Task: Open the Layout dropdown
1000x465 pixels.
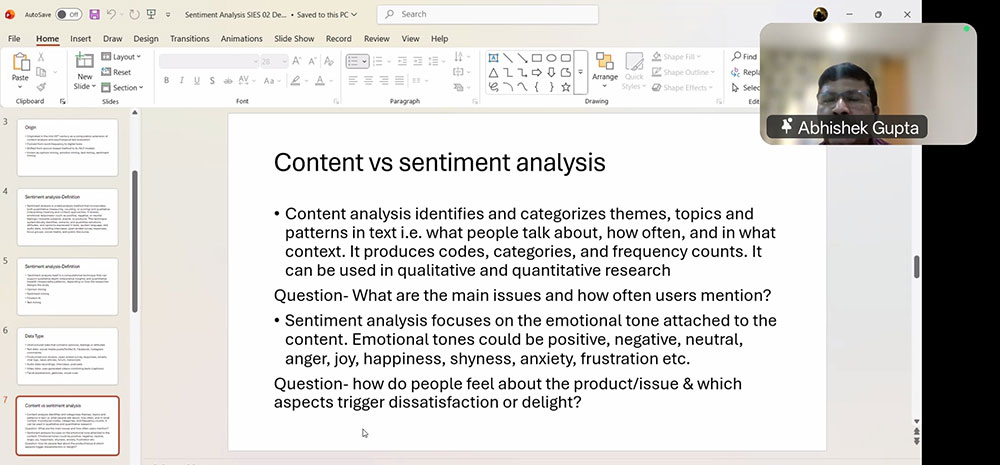Action: click(125, 57)
